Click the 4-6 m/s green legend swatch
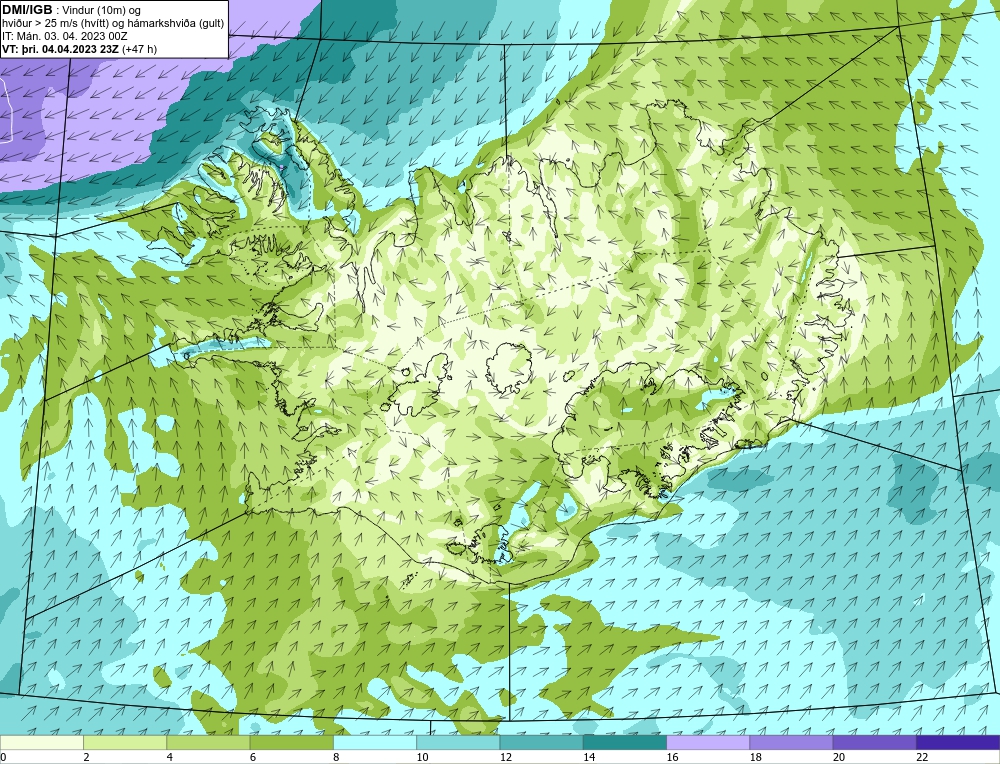 pos(208,742)
